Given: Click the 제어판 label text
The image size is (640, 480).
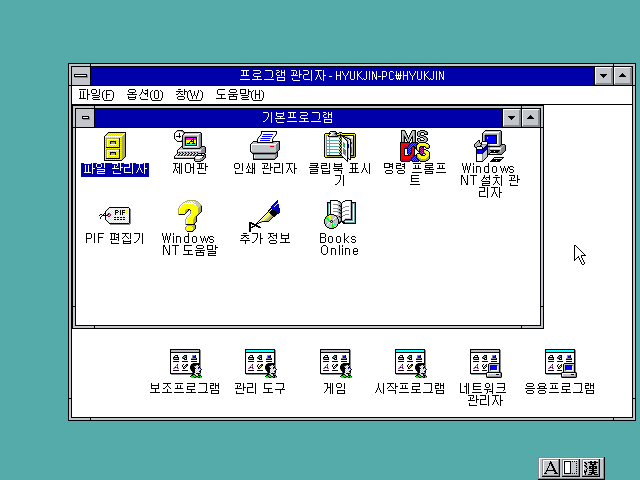Looking at the screenshot, I should point(190,169).
